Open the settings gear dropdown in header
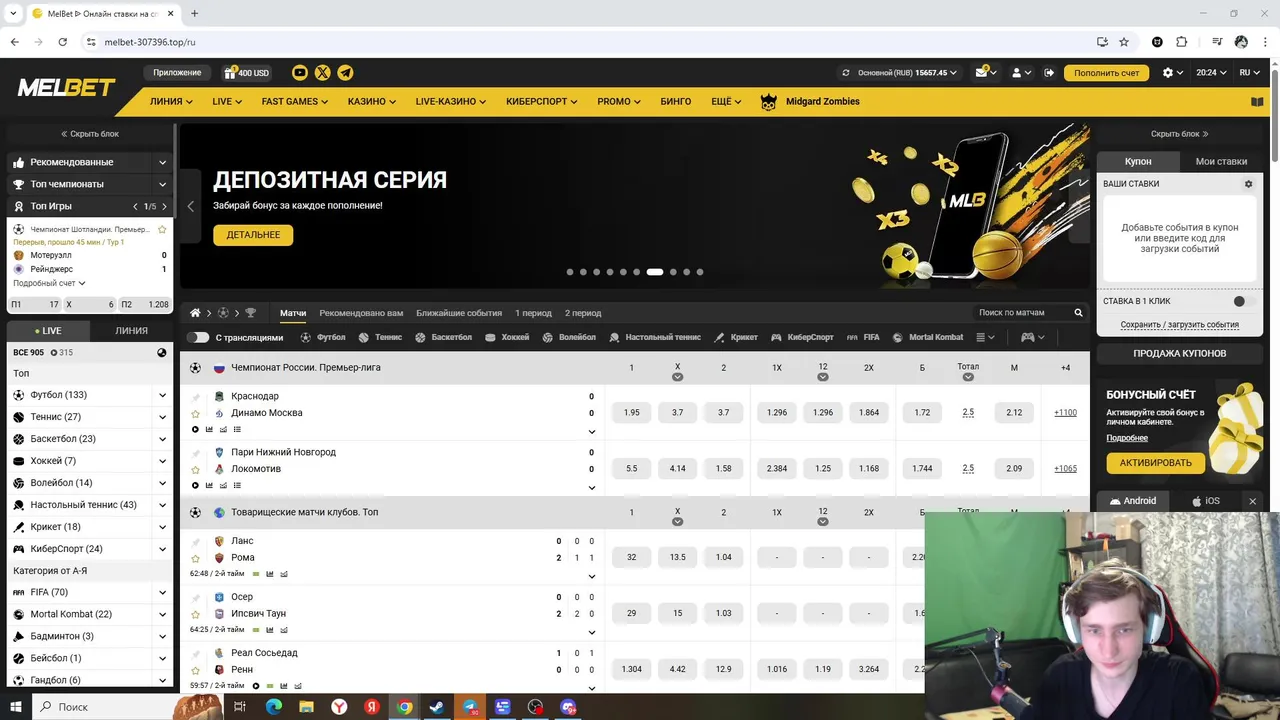1280x720 pixels. click(x=1173, y=73)
